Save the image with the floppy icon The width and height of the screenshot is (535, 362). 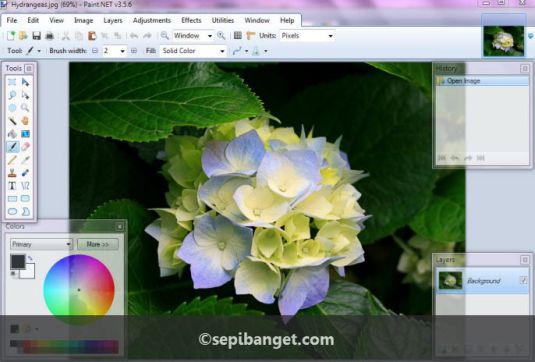tap(37, 35)
